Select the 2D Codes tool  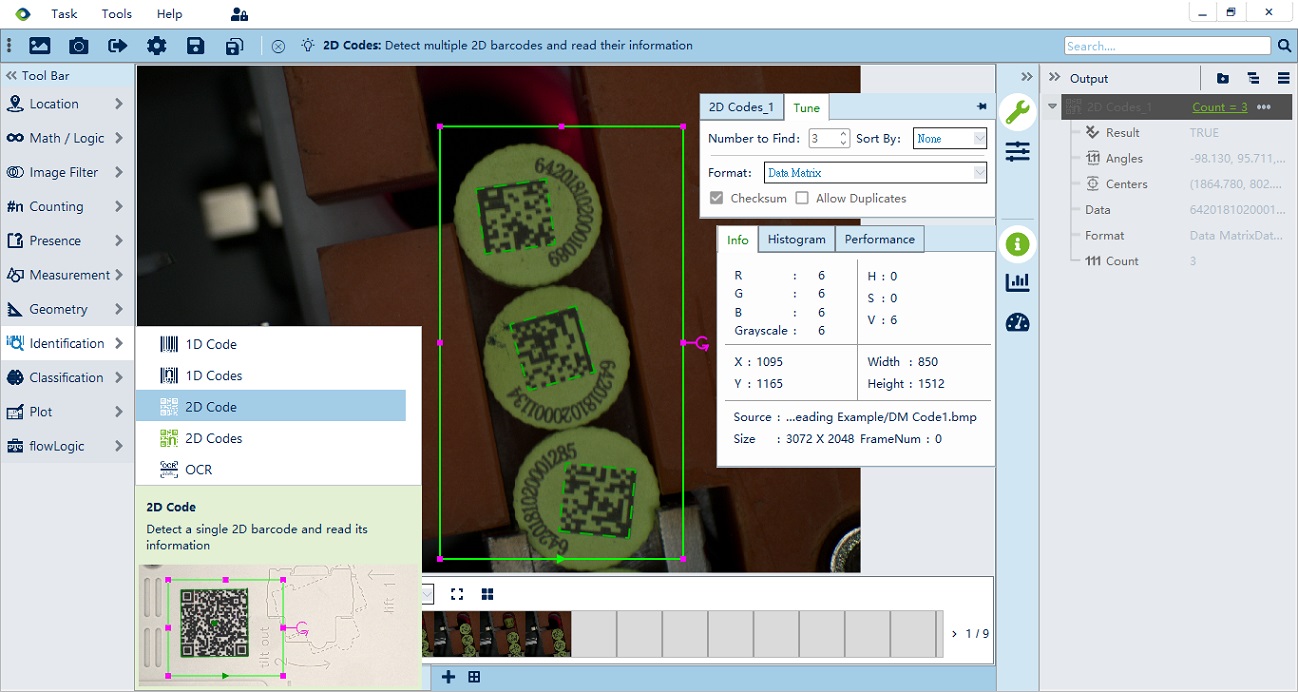pyautogui.click(x=271, y=438)
